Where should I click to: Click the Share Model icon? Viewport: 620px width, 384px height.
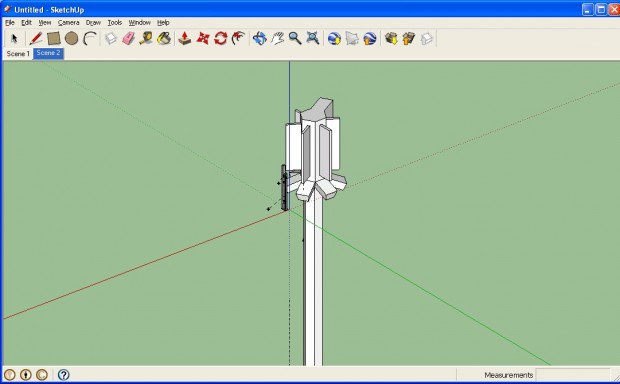point(409,38)
